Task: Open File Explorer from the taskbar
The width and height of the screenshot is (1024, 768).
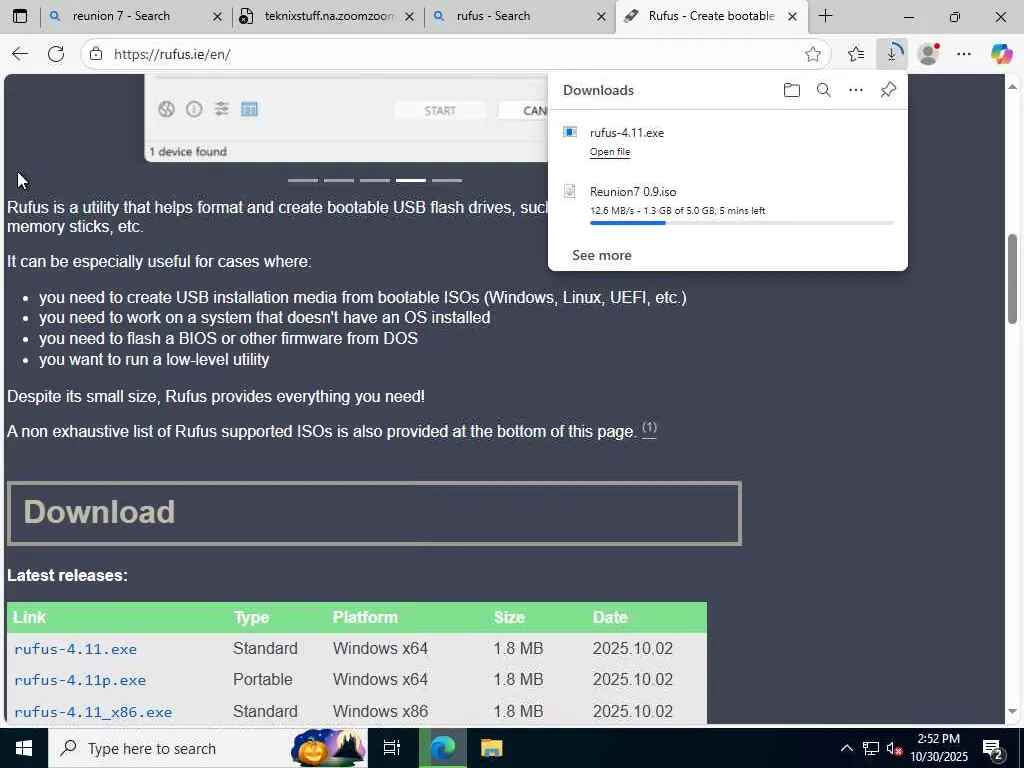Action: pos(492,748)
